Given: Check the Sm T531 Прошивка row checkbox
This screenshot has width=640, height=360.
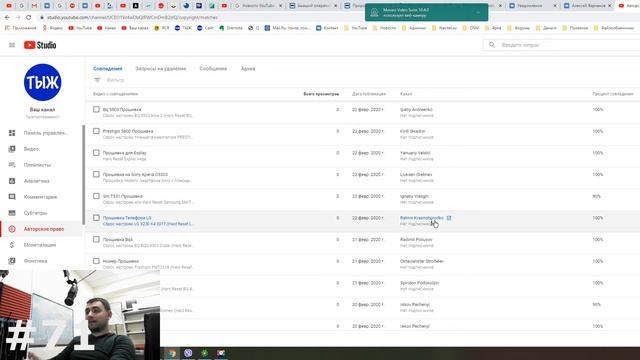Looking at the screenshot, I should [96, 196].
